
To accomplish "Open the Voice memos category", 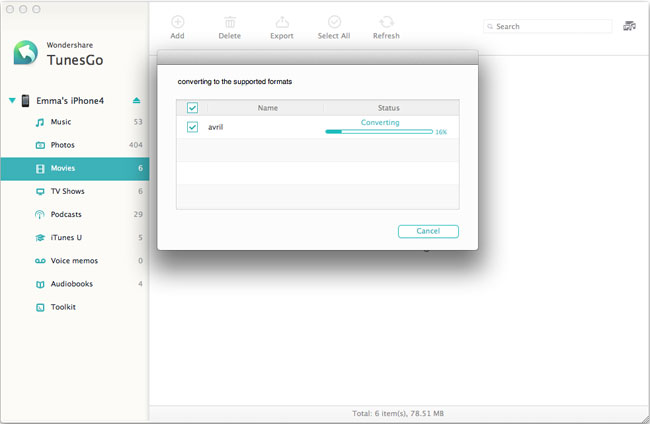I will (75, 261).
